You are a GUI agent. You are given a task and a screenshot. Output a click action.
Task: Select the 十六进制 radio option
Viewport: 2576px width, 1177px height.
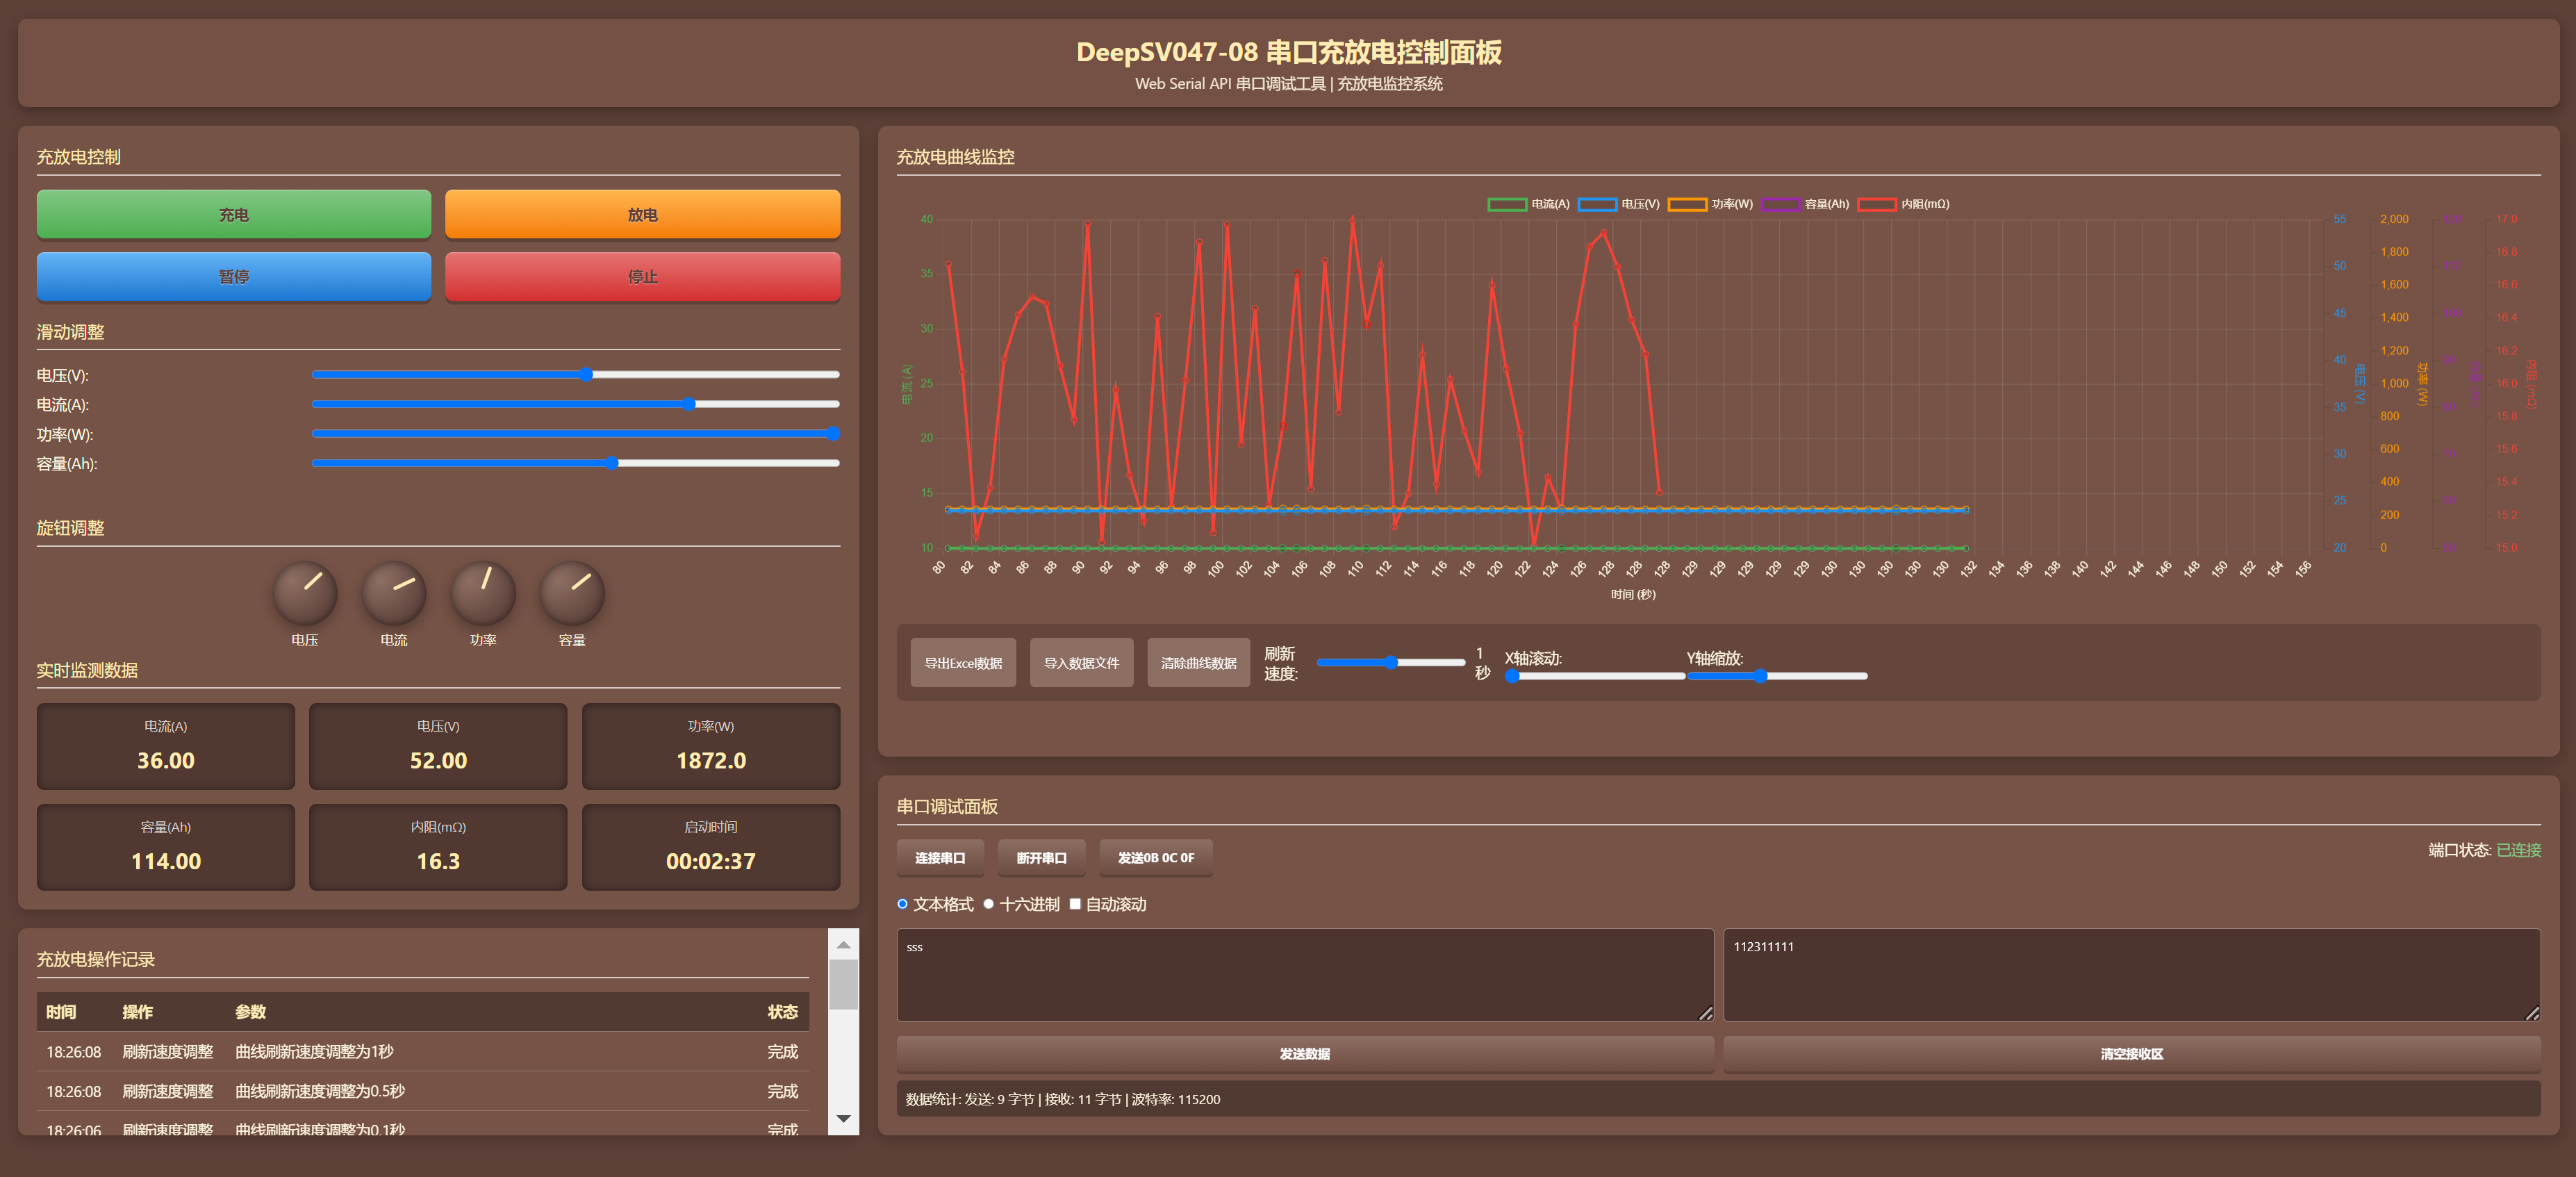[988, 904]
